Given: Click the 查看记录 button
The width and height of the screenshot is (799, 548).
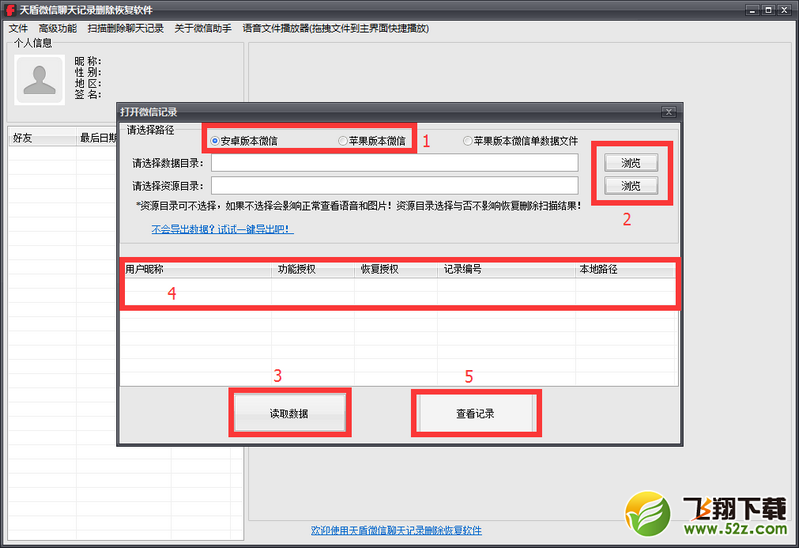Looking at the screenshot, I should pos(475,413).
